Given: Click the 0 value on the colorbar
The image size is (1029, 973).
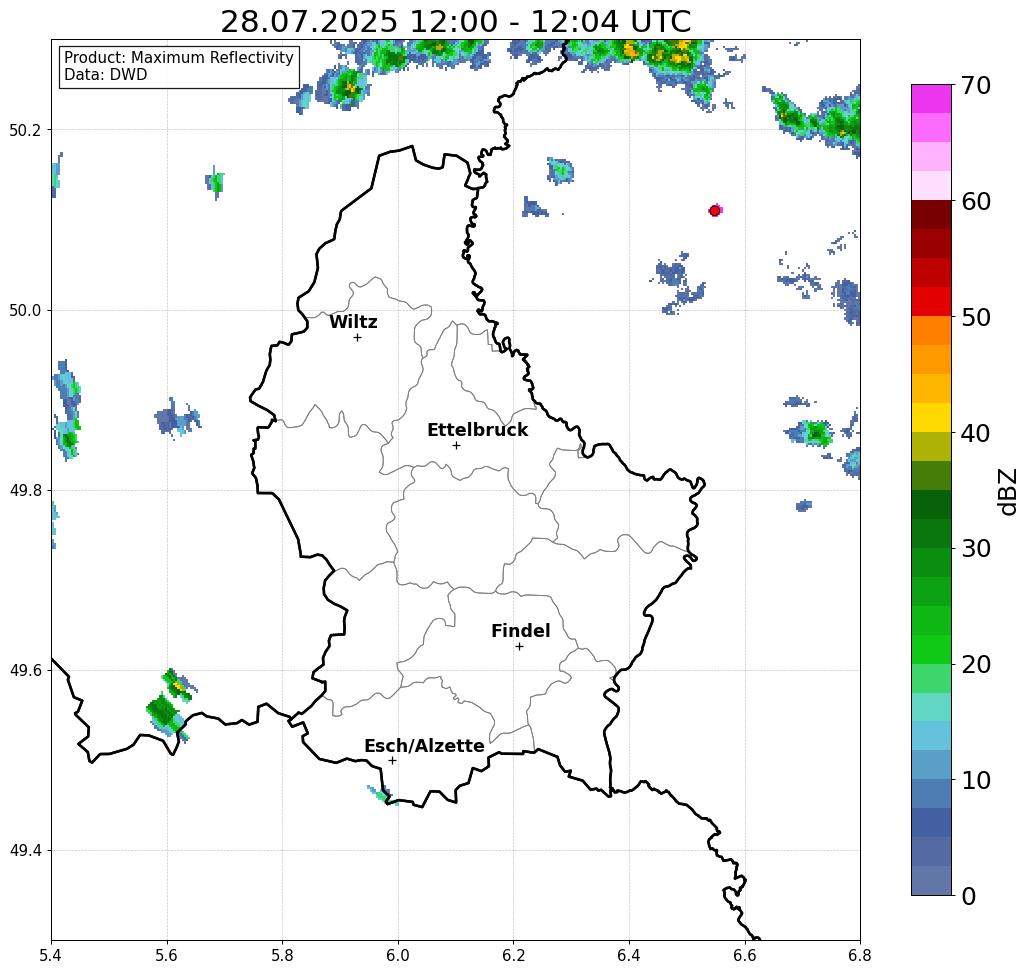Looking at the screenshot, I should 969,896.
